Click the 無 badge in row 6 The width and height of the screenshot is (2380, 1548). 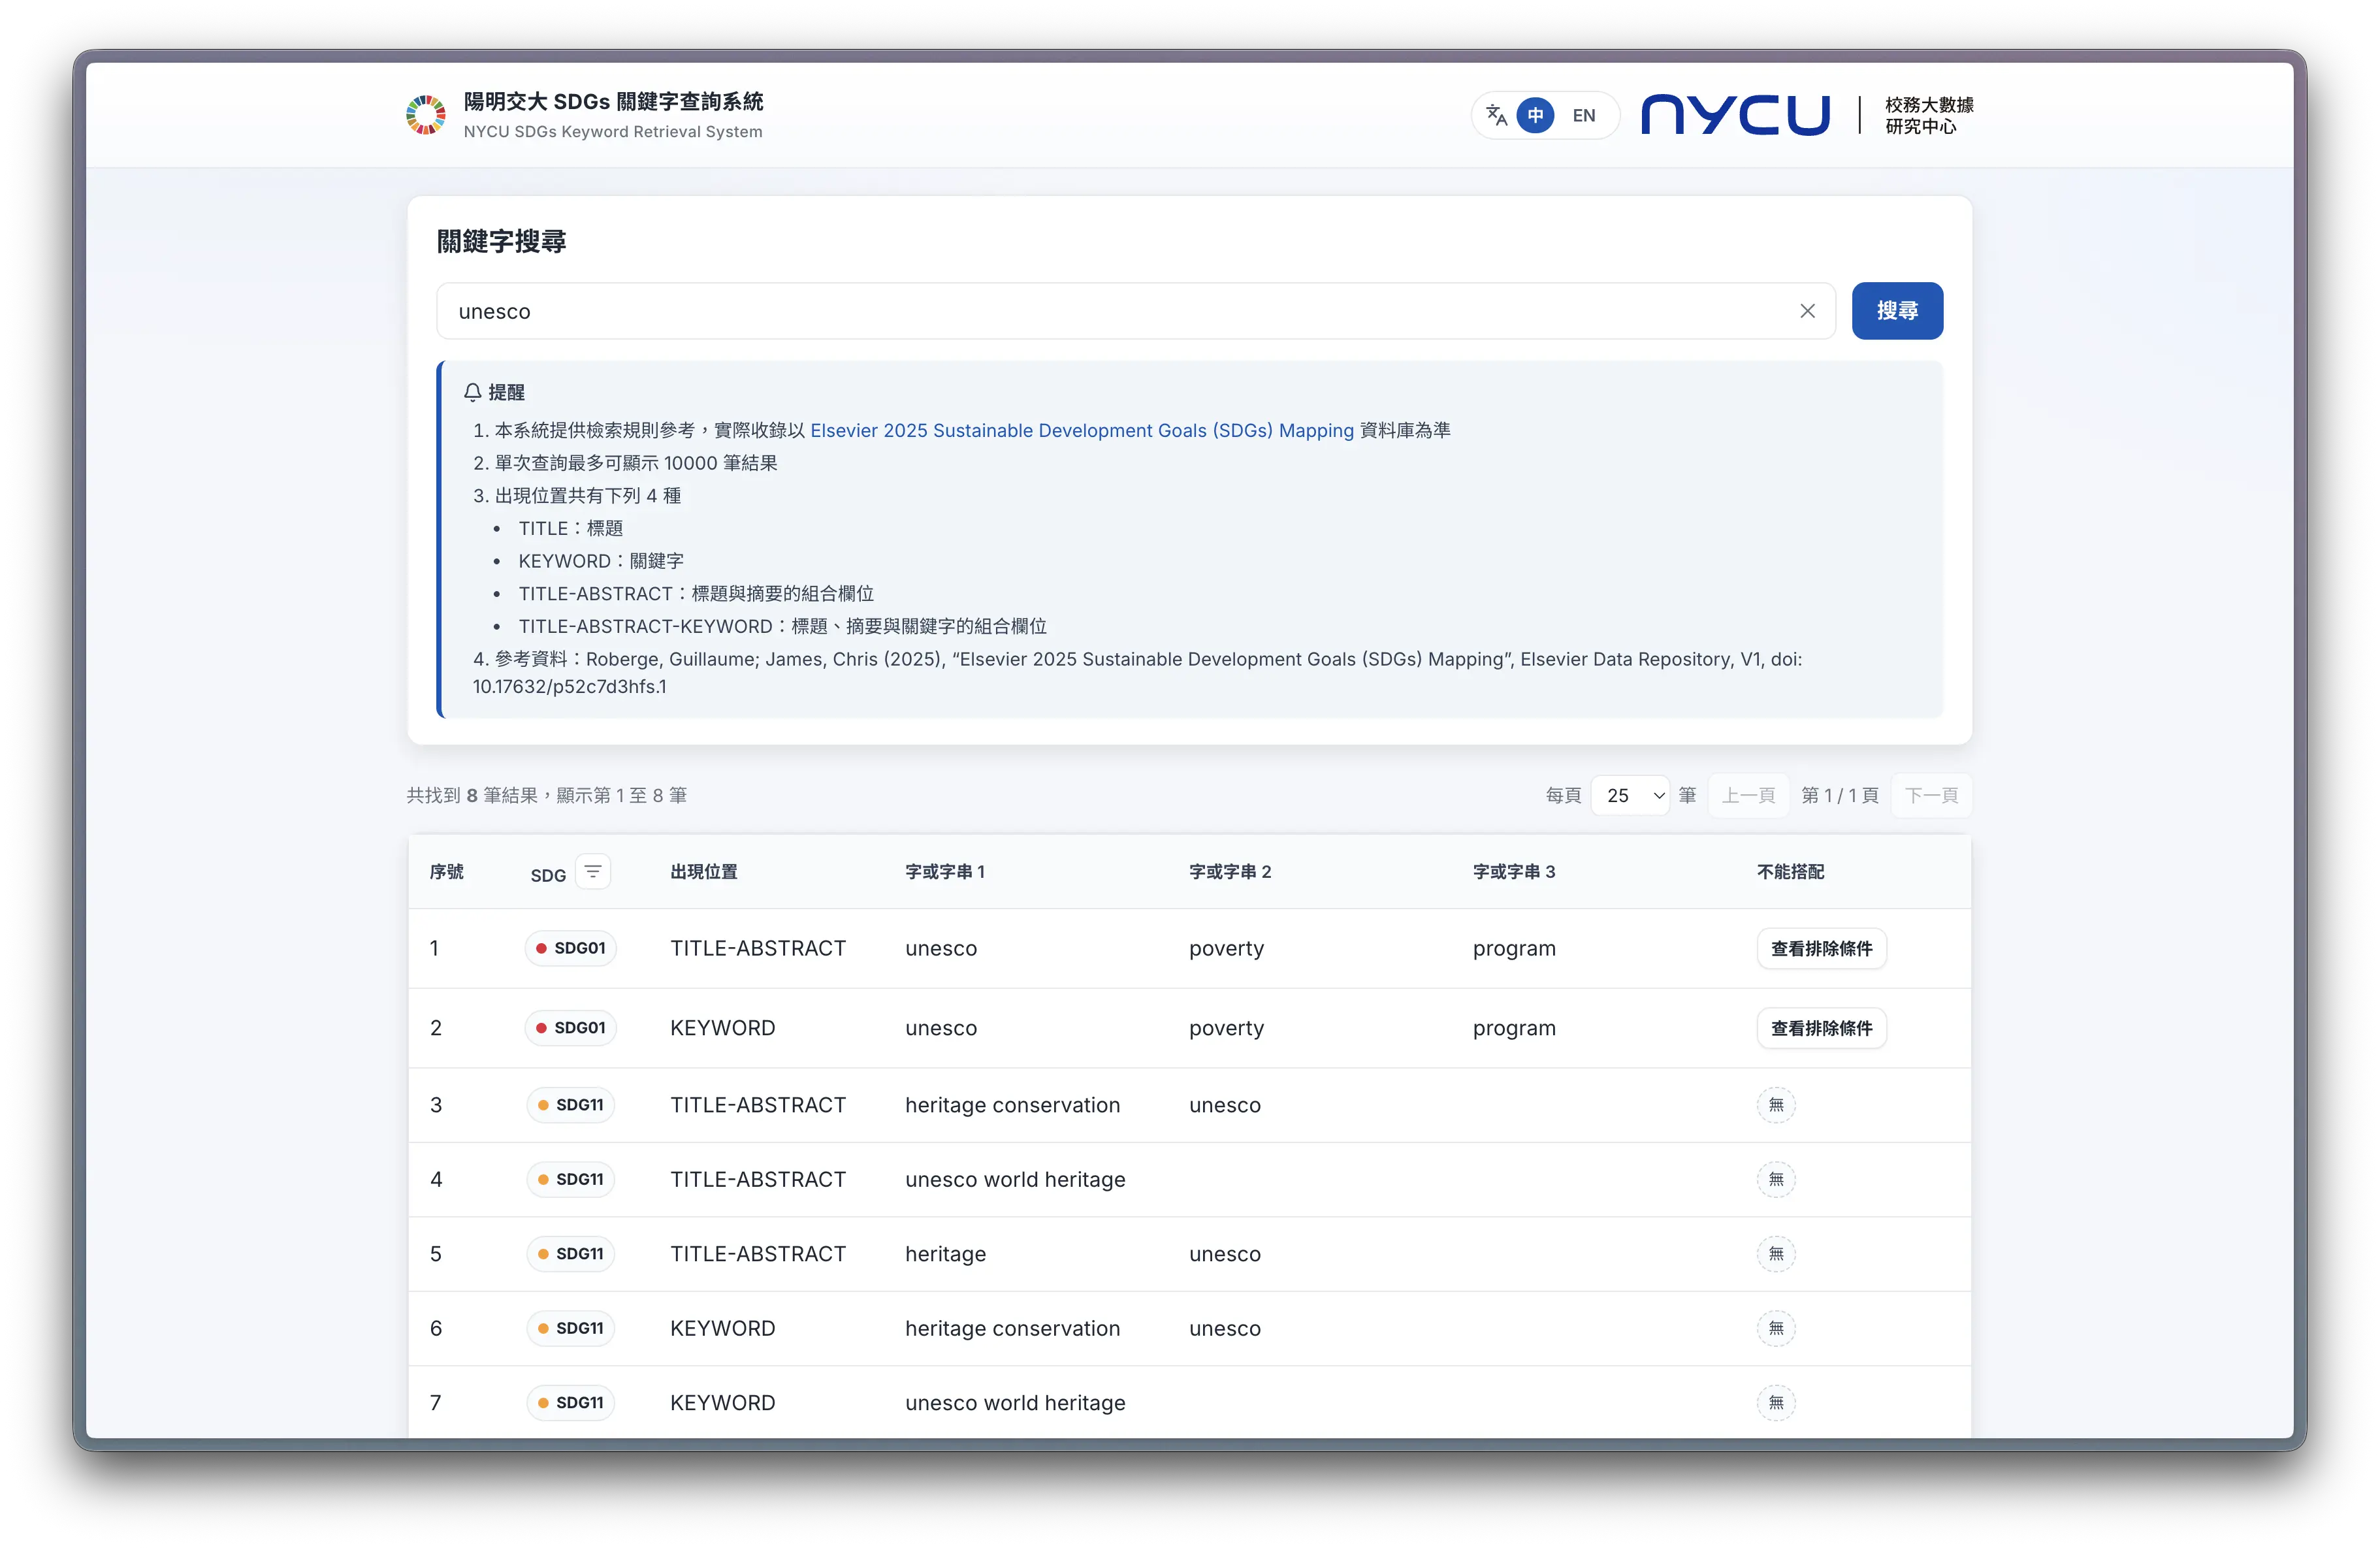[x=1776, y=1329]
